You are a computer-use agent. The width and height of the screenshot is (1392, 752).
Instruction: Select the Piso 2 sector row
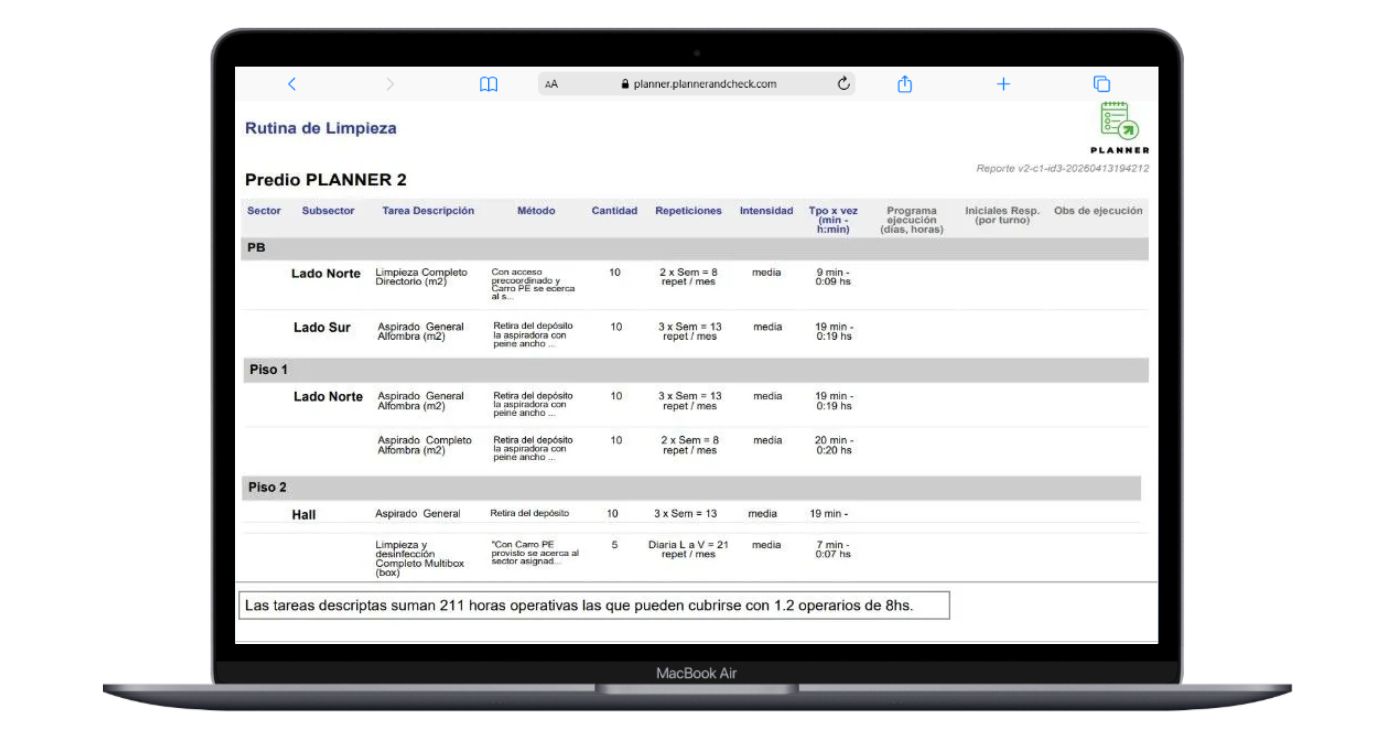pos(692,488)
